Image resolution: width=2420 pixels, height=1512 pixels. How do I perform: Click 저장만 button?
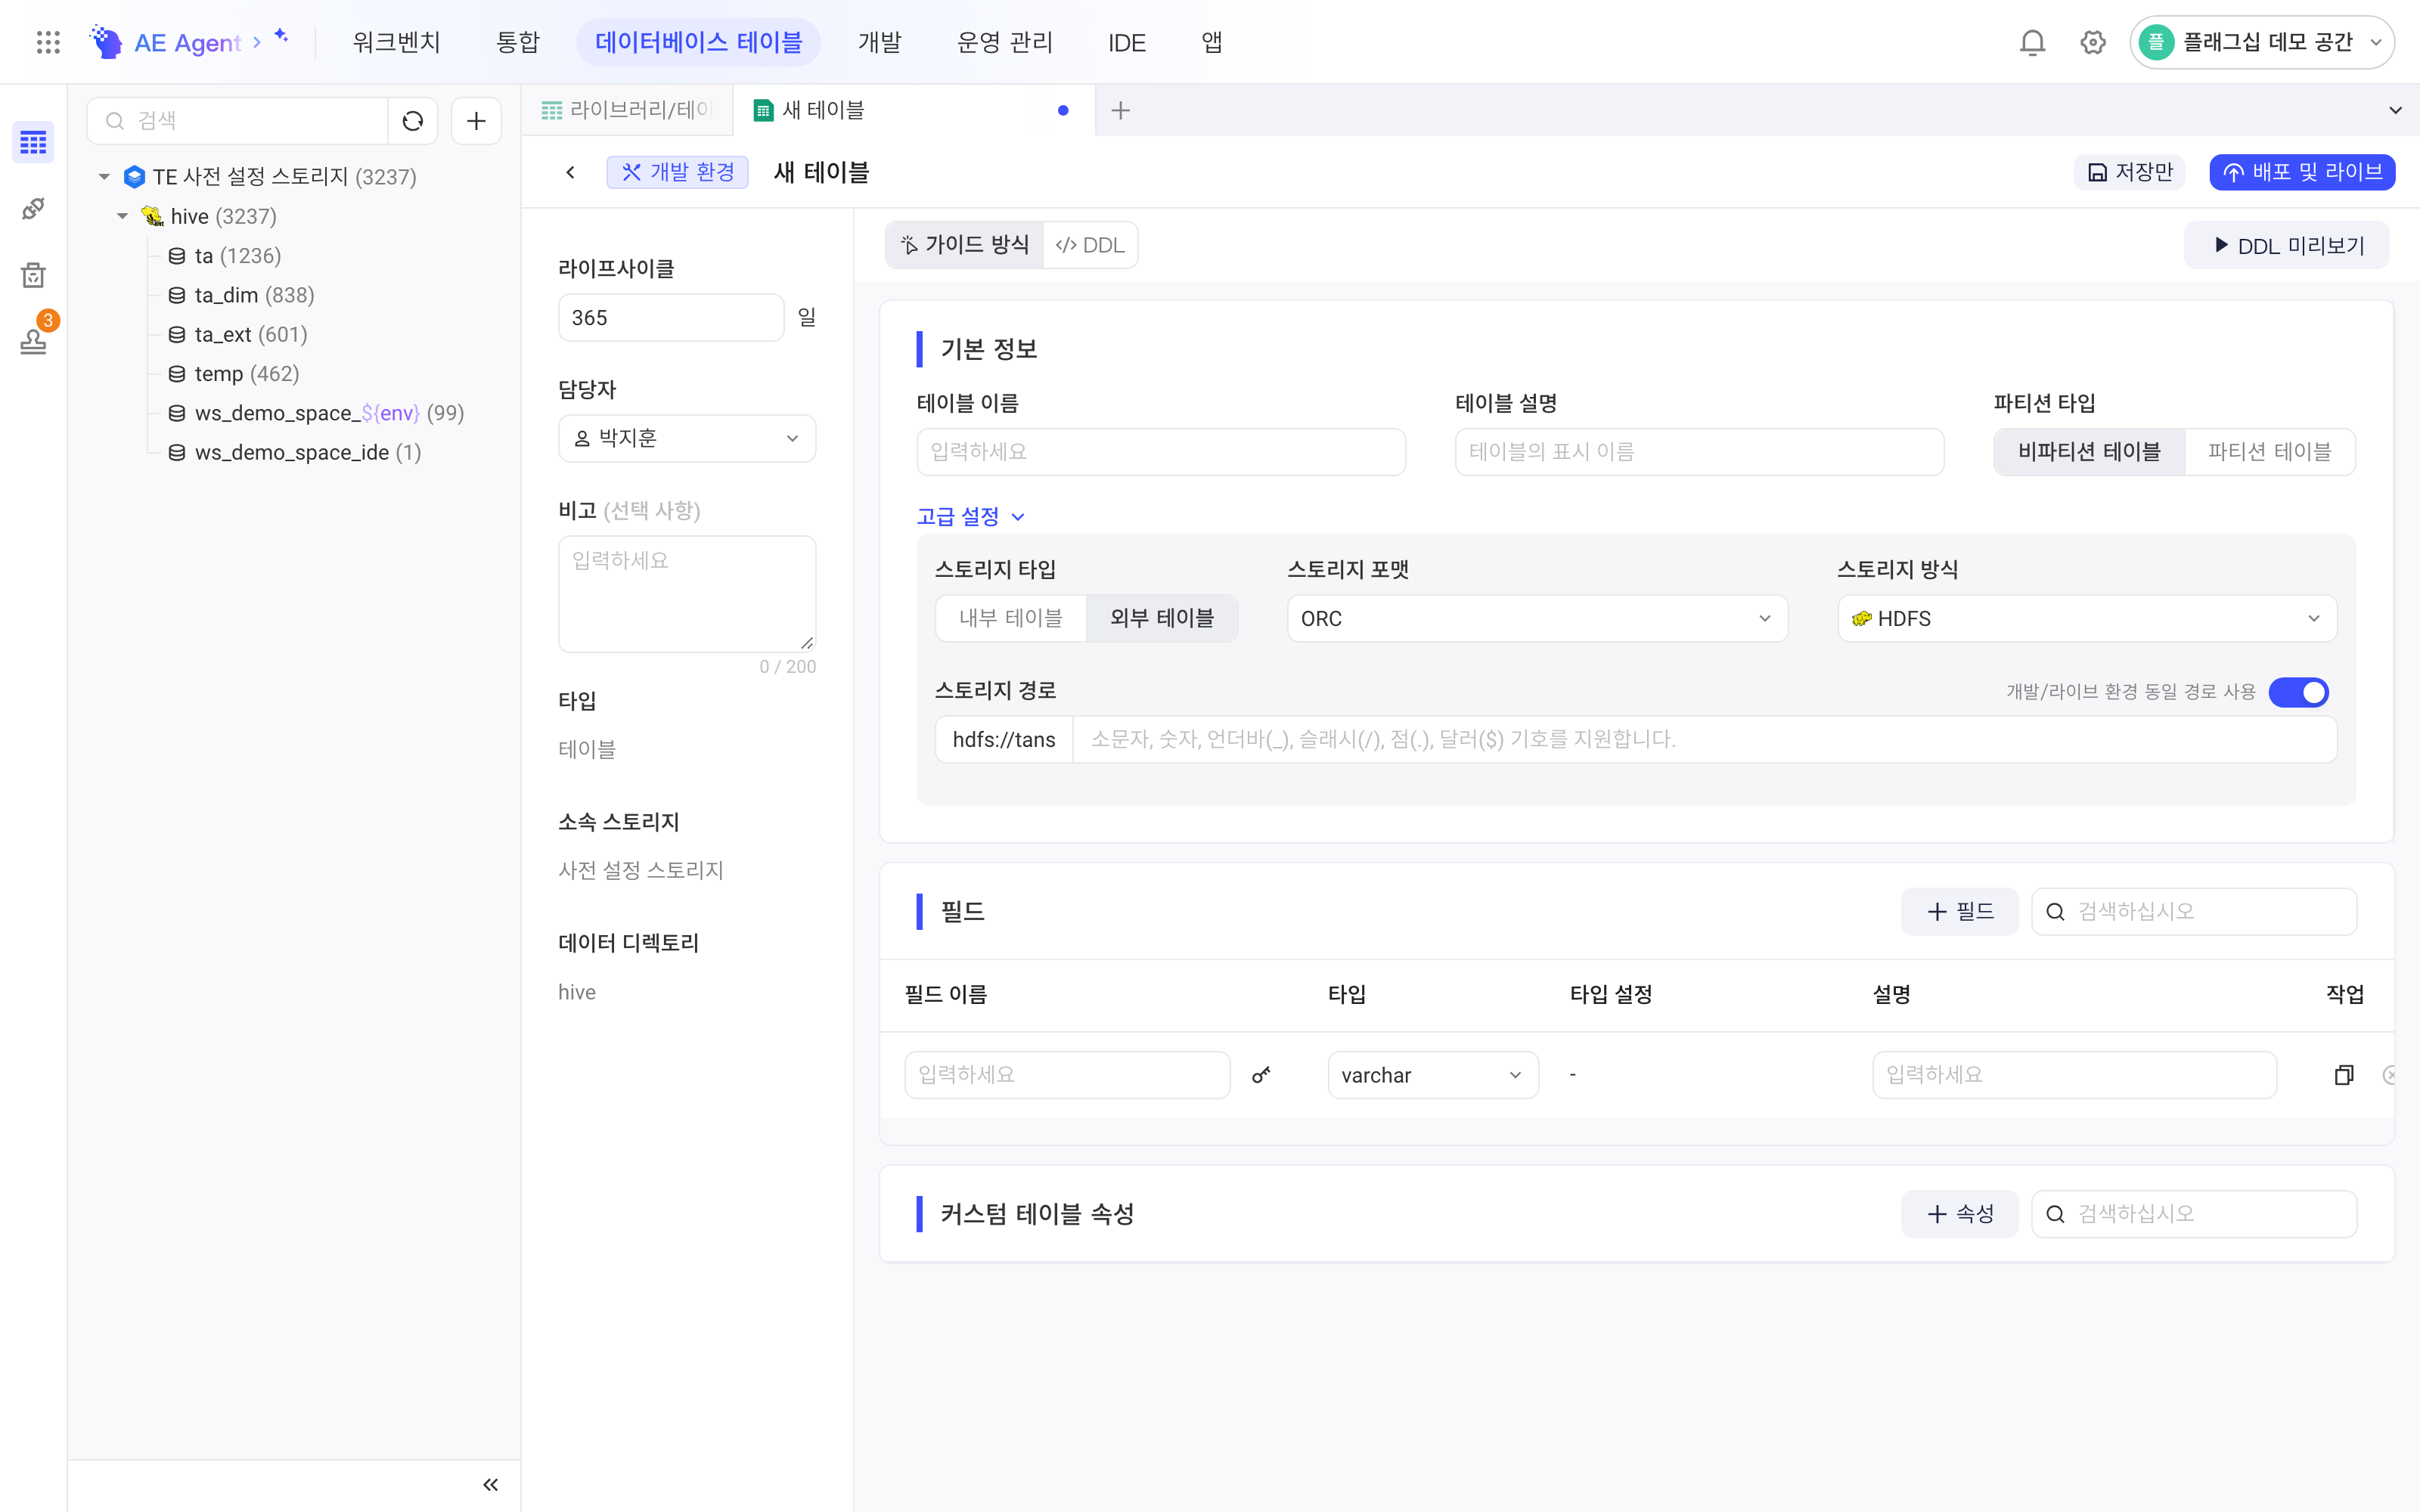coord(2130,172)
